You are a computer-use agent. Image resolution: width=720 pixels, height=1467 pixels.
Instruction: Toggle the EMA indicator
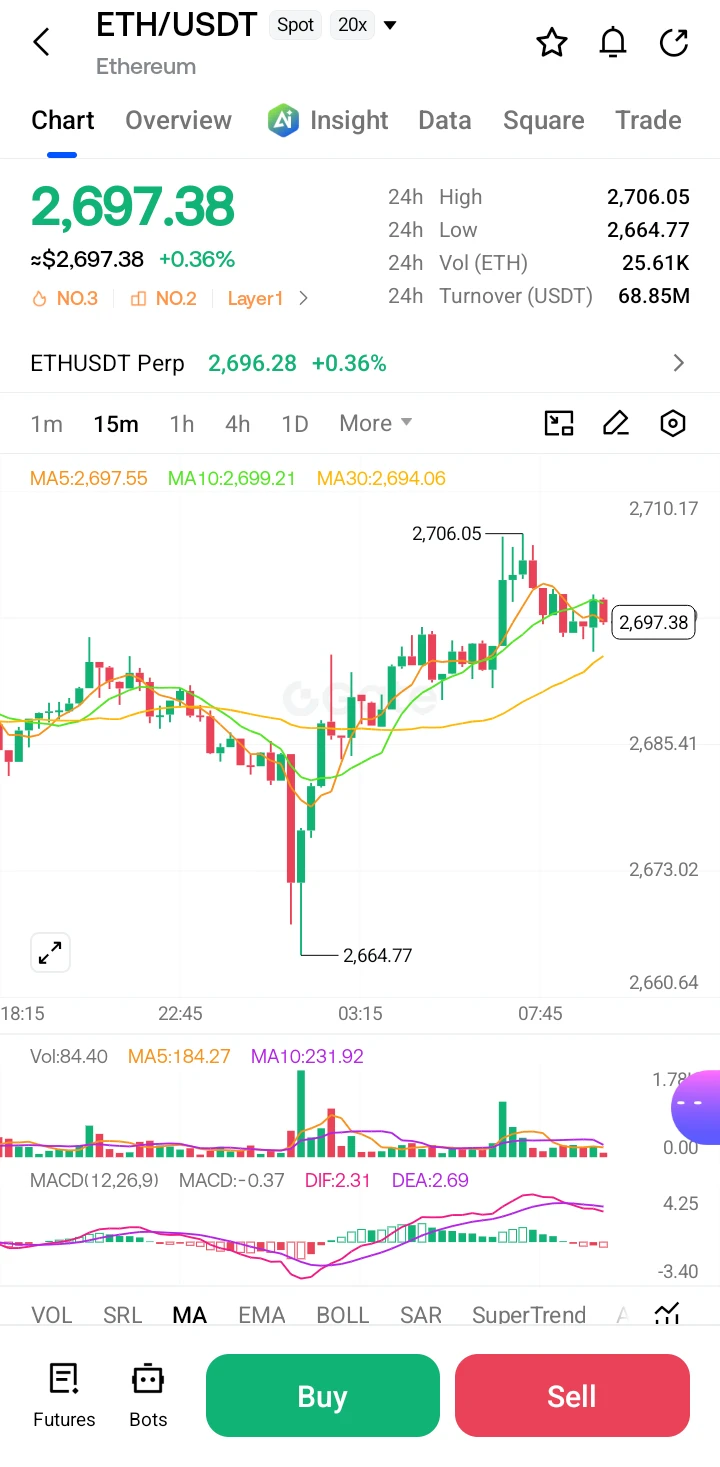[x=262, y=1314]
